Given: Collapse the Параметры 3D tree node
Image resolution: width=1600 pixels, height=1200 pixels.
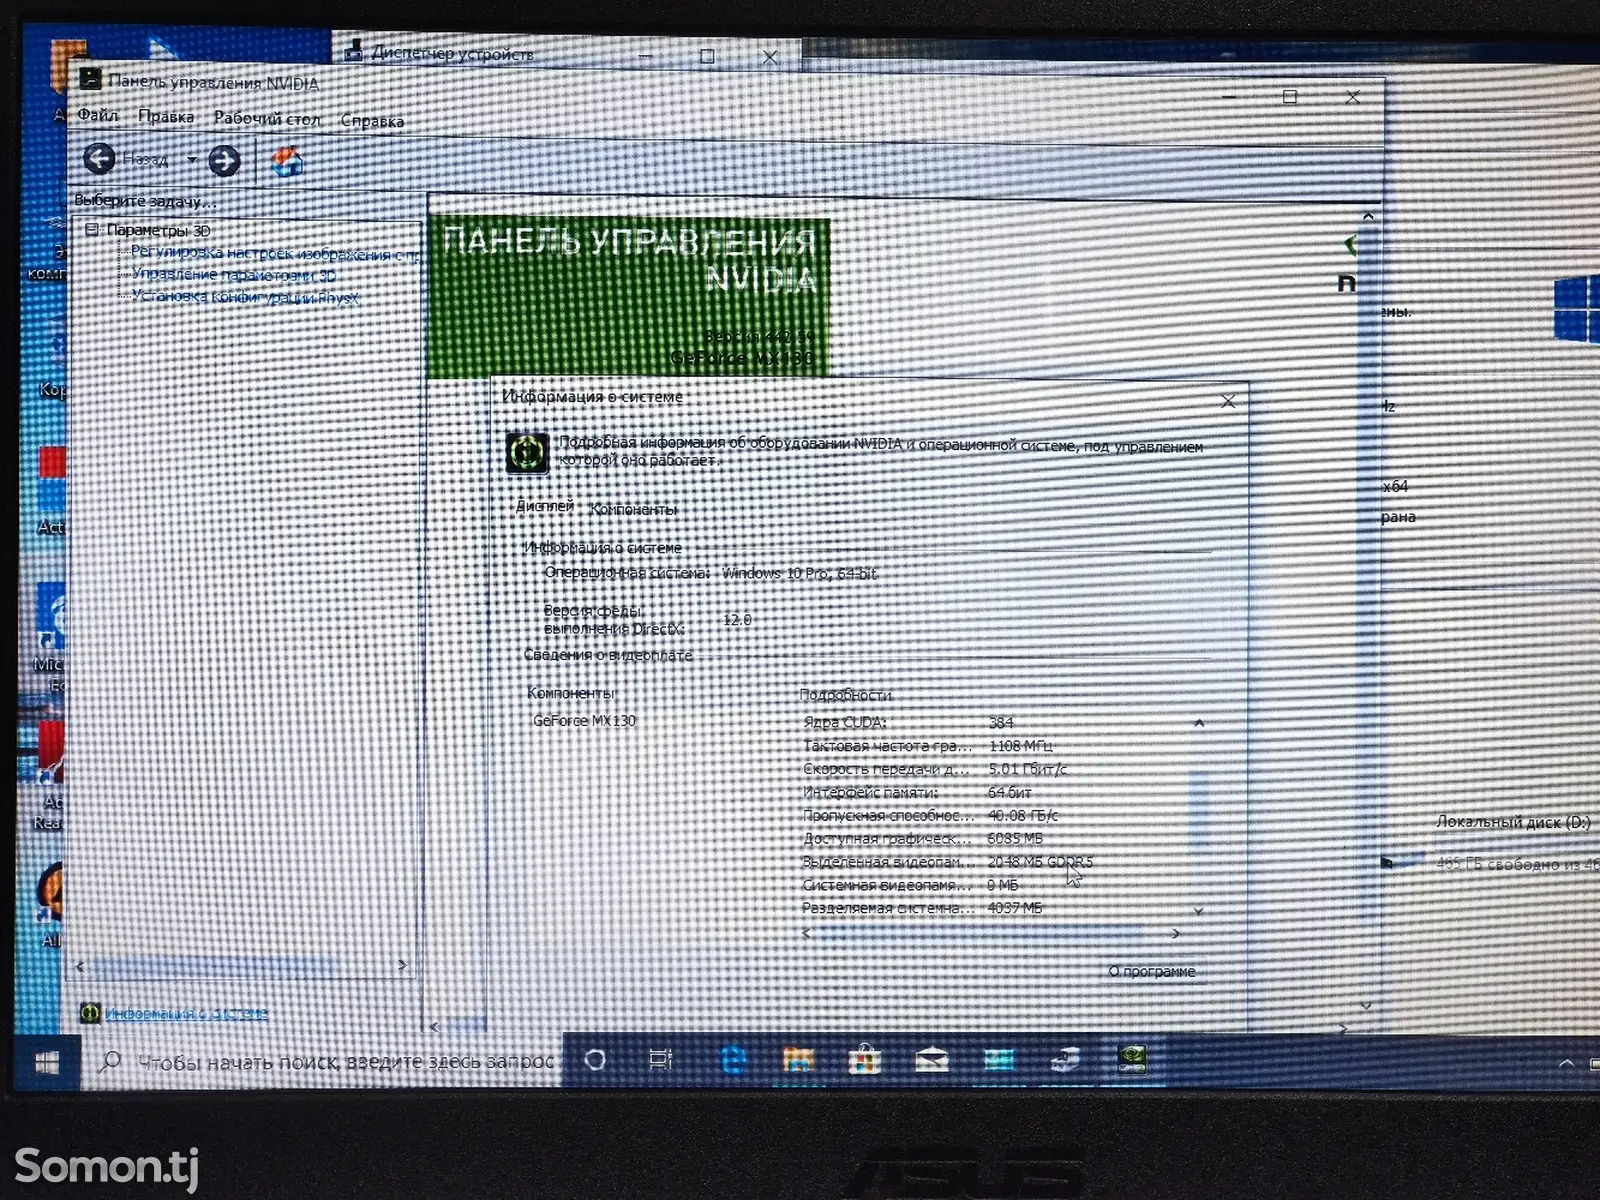Looking at the screenshot, I should coord(92,230).
